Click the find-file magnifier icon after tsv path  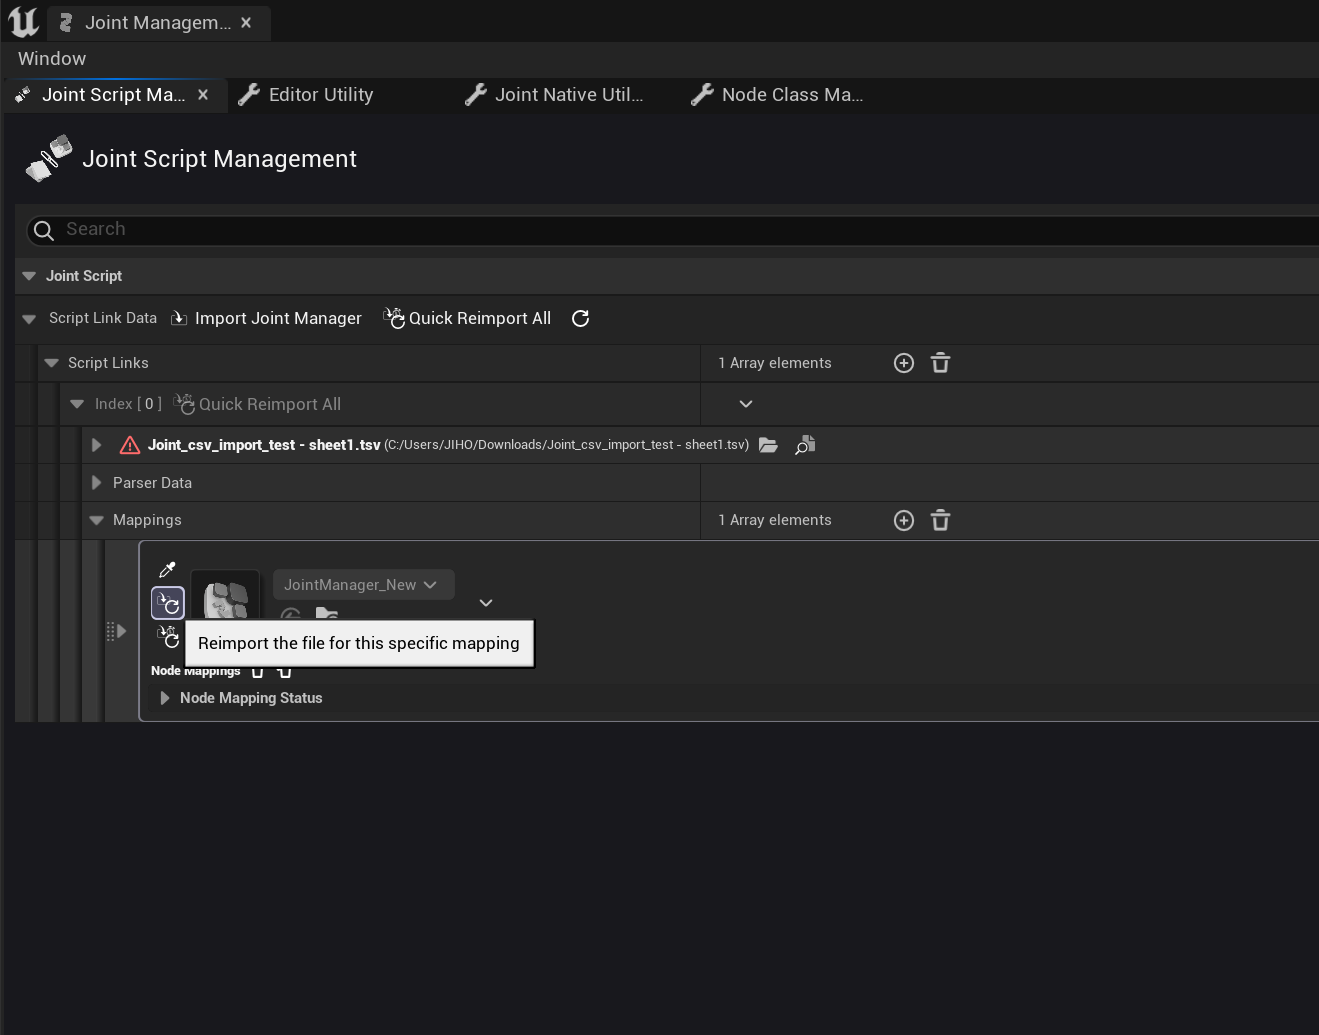805,445
